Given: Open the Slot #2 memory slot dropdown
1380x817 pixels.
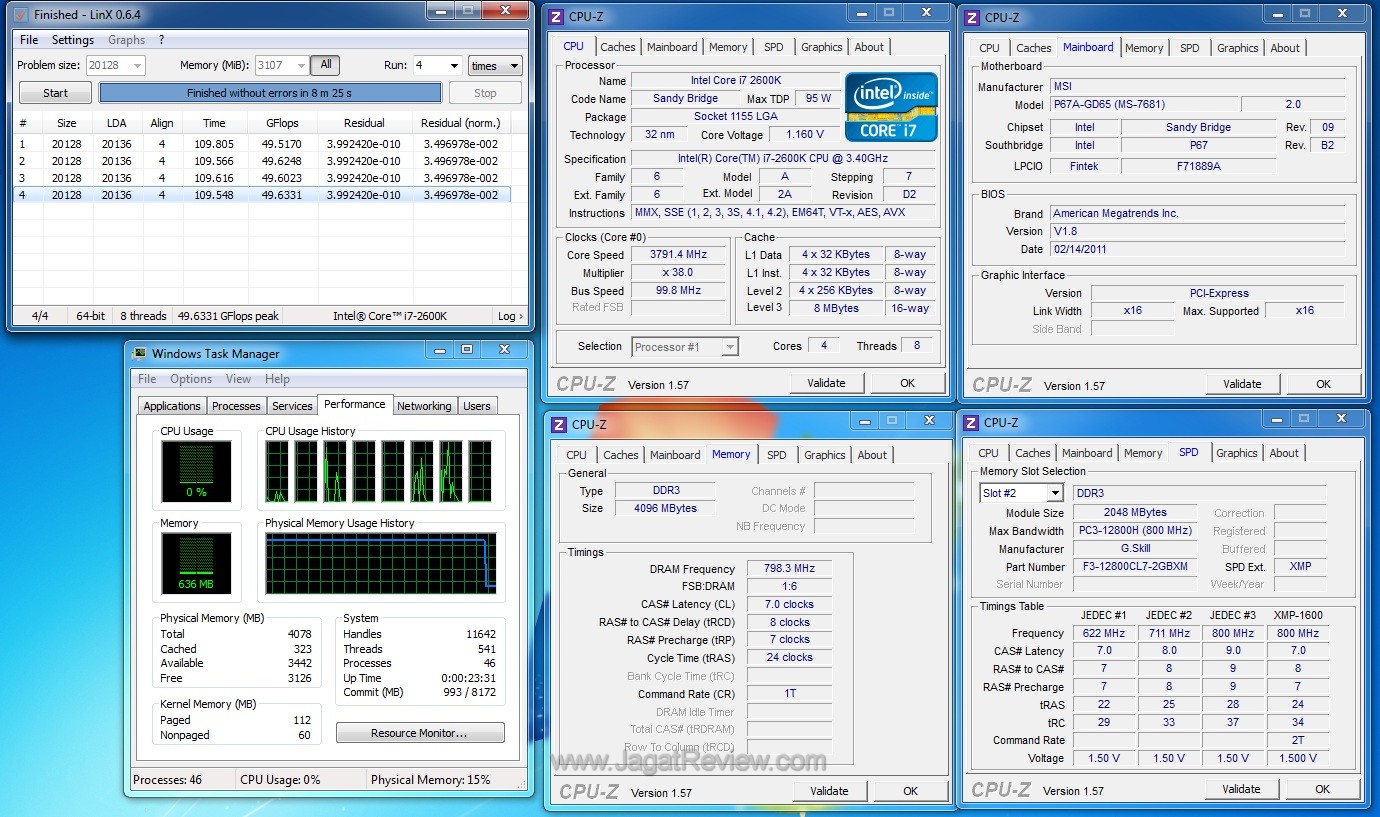Looking at the screenshot, I should [x=1021, y=493].
